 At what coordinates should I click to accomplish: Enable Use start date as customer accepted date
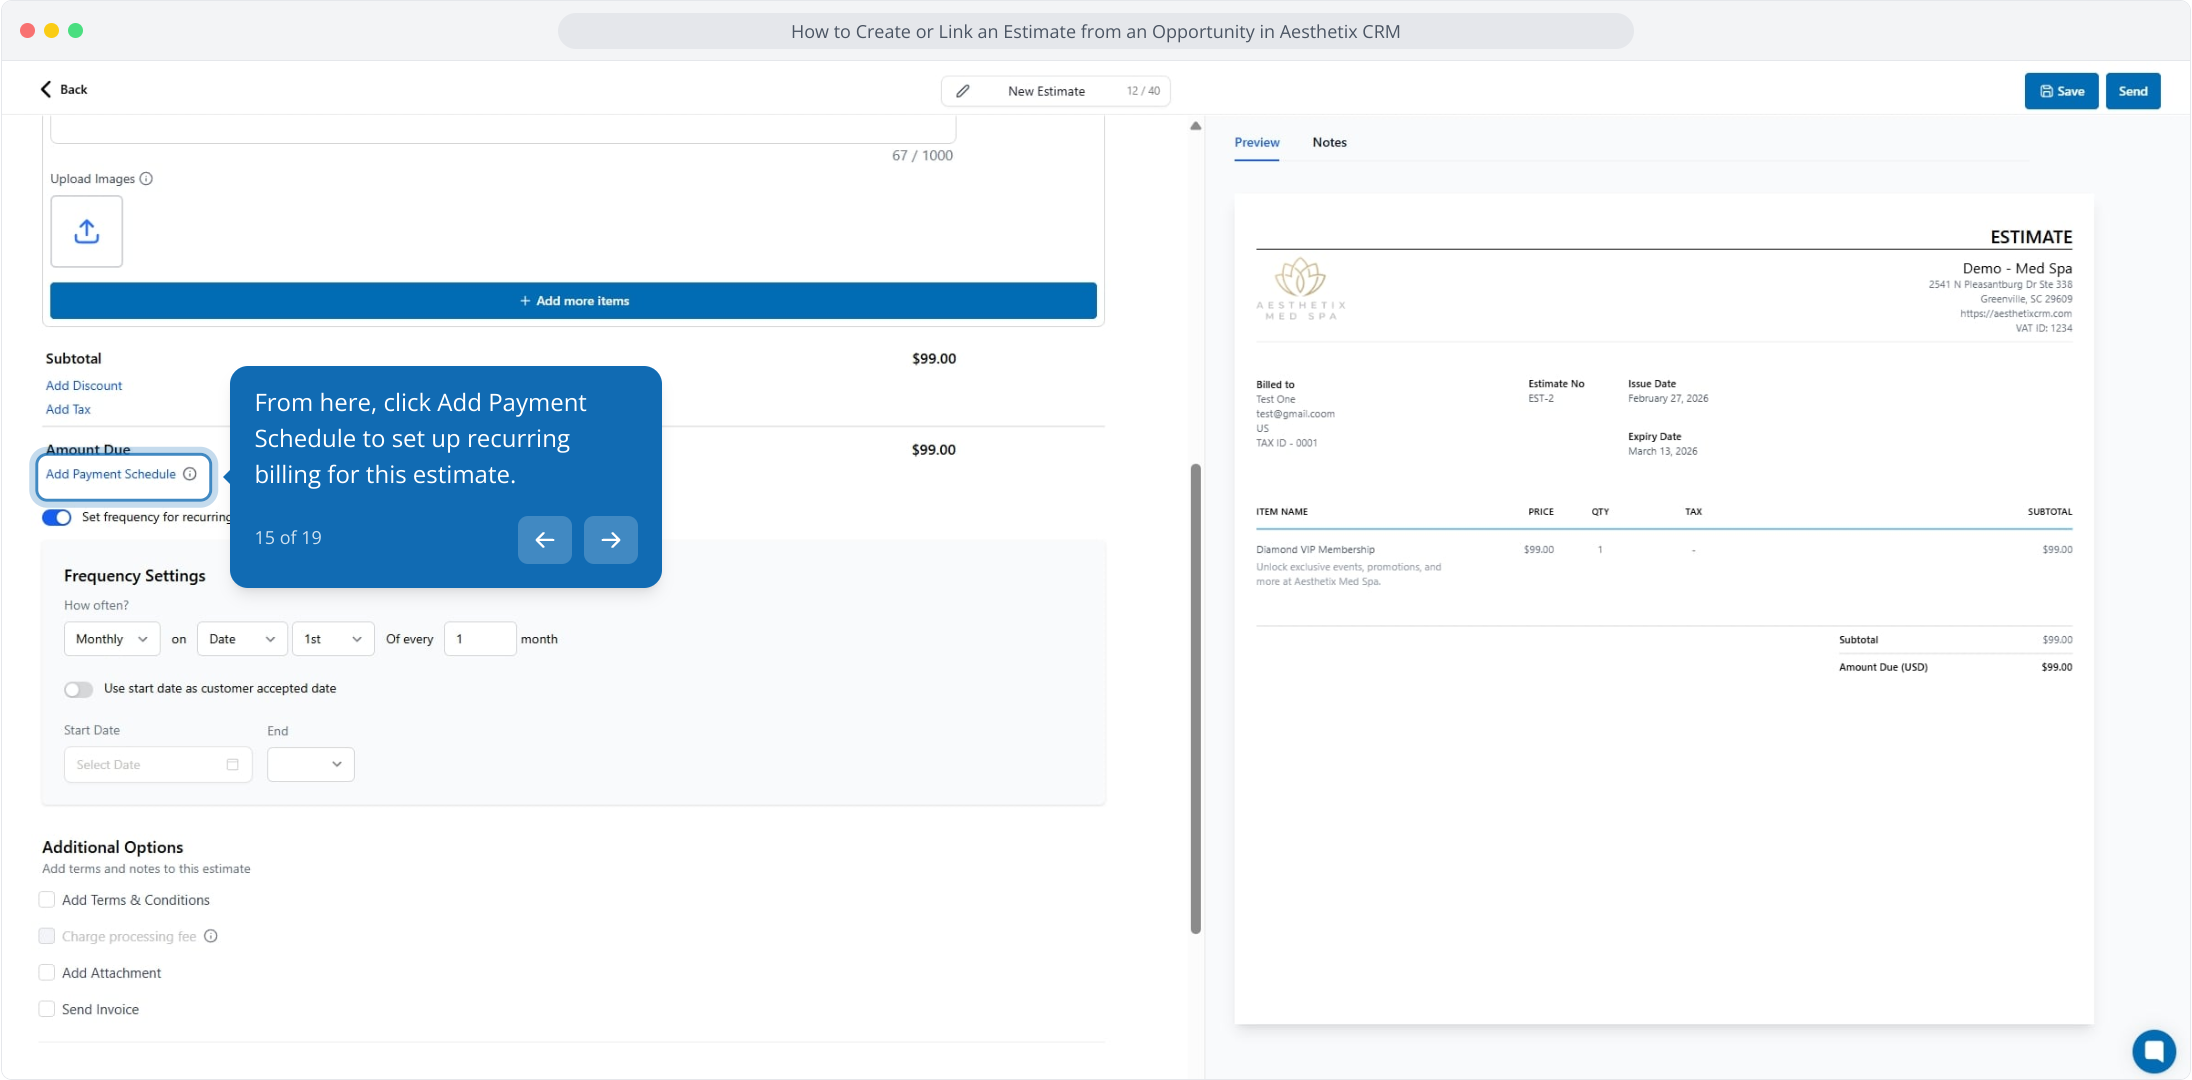78,689
